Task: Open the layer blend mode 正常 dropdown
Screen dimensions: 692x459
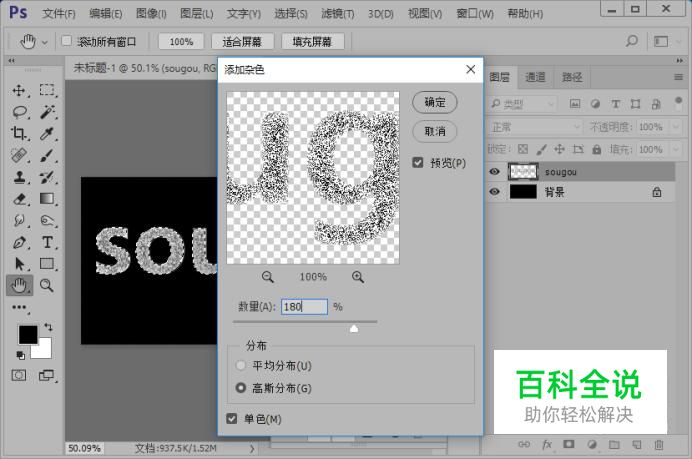Action: pyautogui.click(x=535, y=127)
